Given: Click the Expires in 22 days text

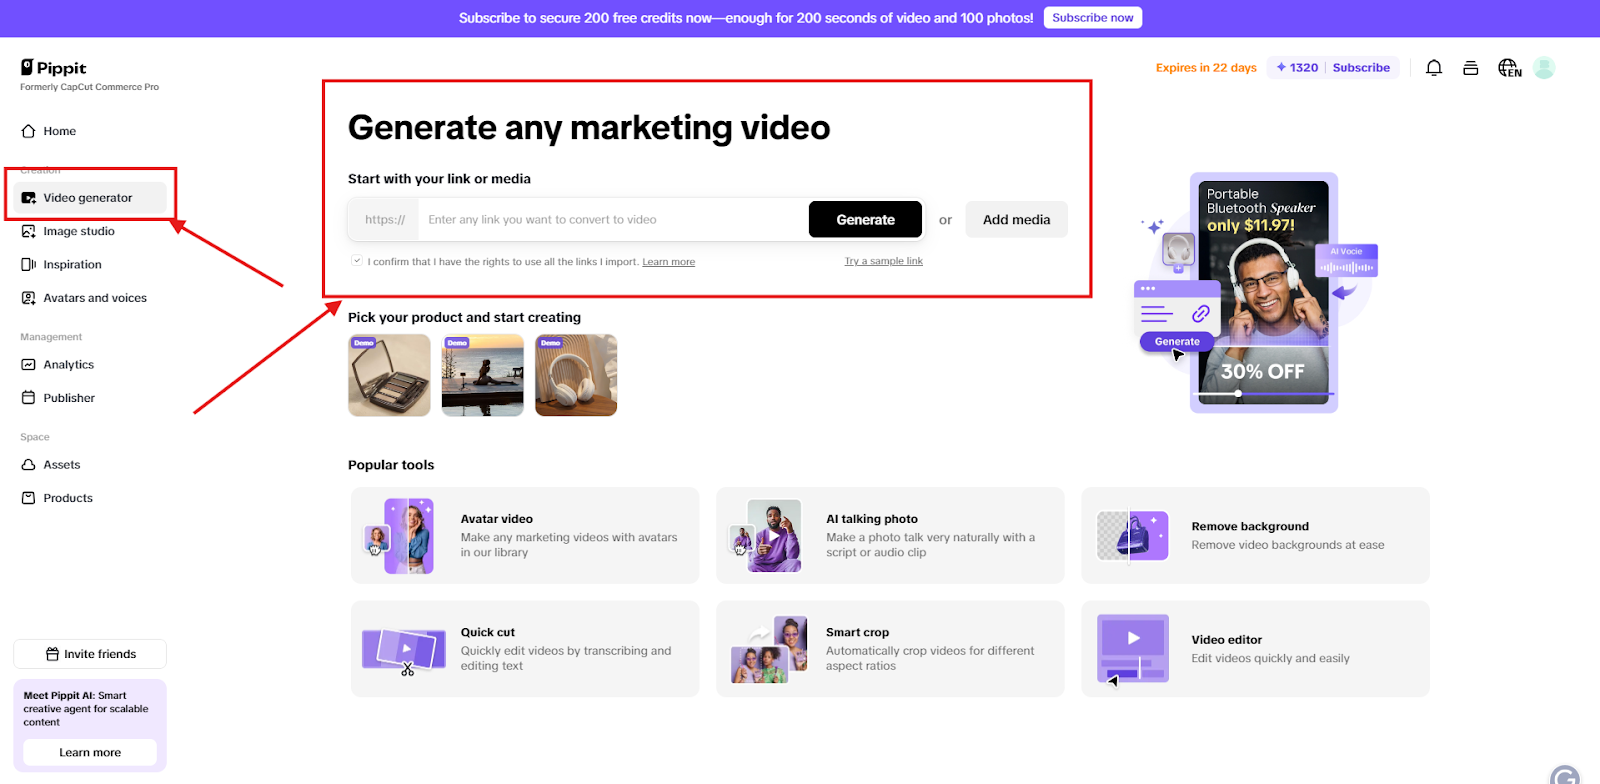Looking at the screenshot, I should tap(1206, 68).
